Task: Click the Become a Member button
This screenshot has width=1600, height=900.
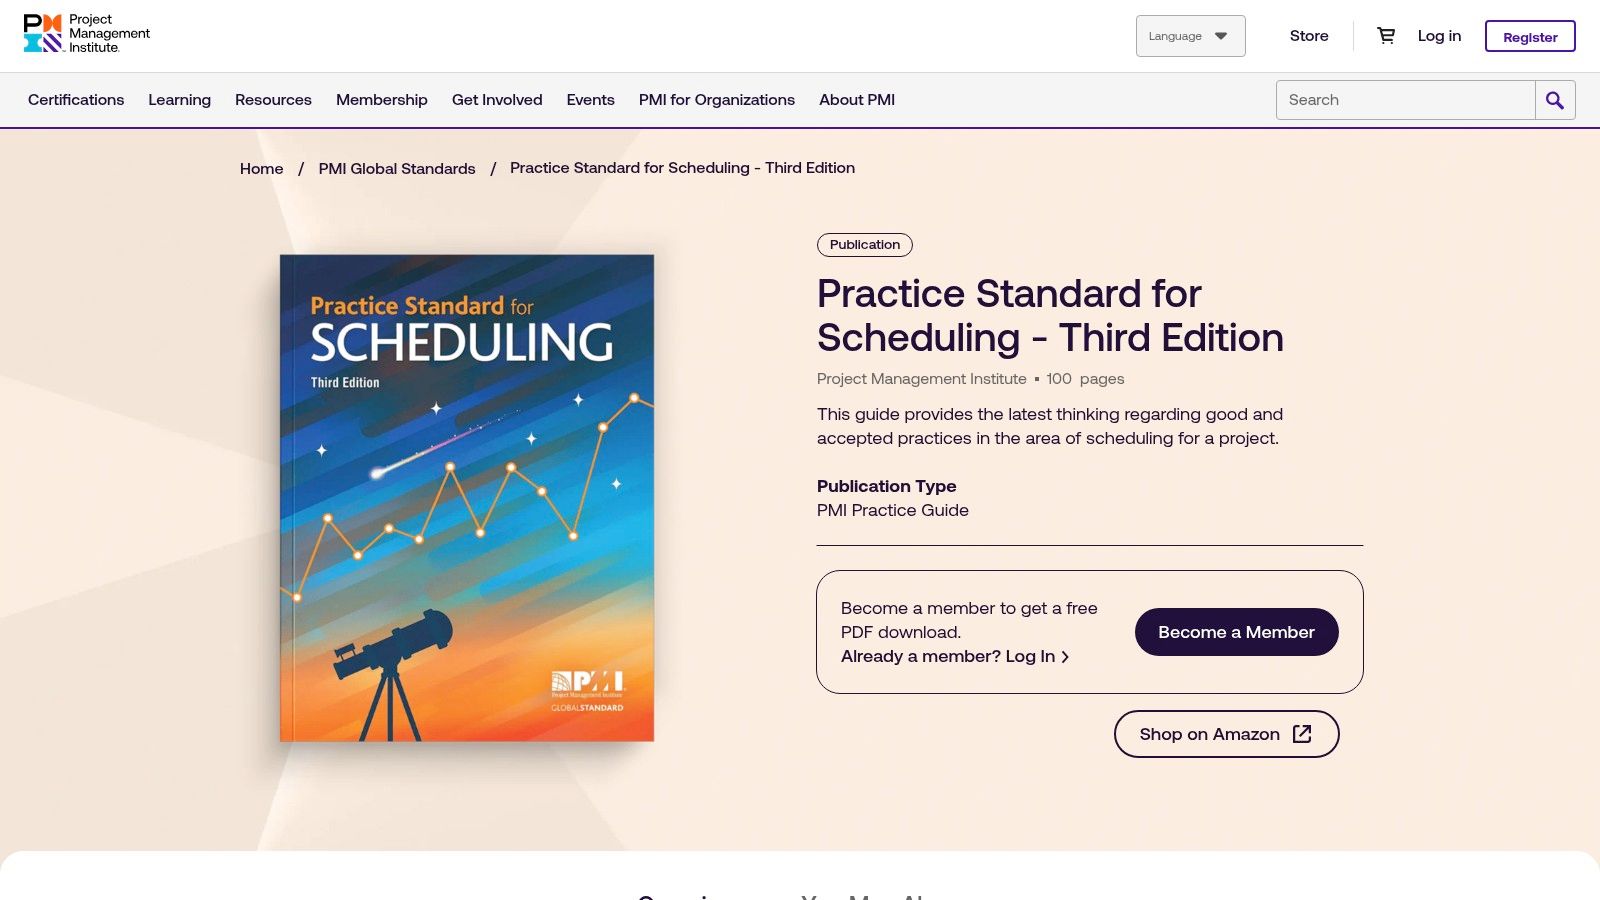Action: point(1236,632)
